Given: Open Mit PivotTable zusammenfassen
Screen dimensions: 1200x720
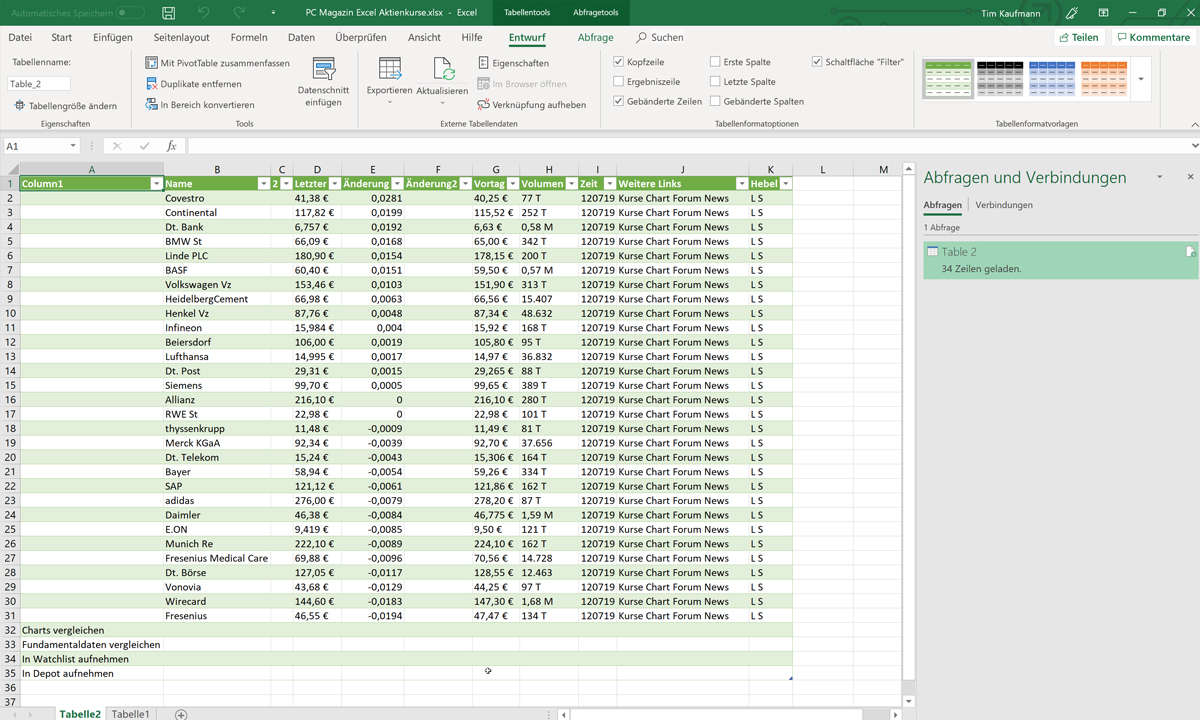Looking at the screenshot, I should pyautogui.click(x=217, y=63).
